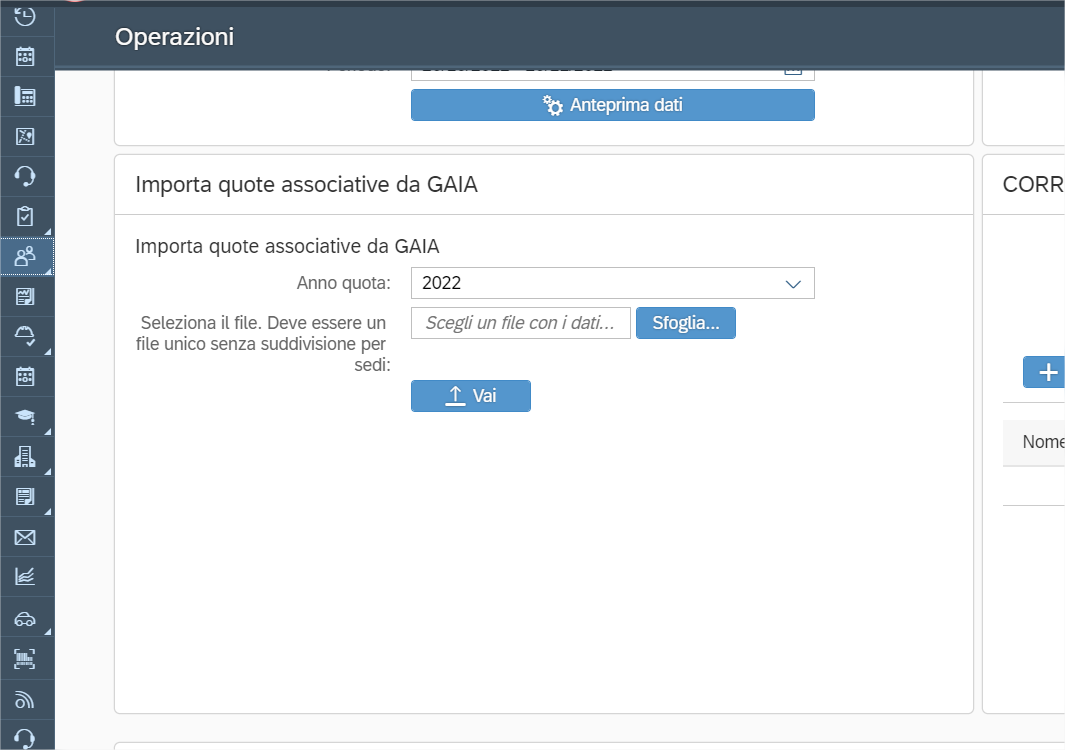Open the building icon in sidebar
This screenshot has width=1065, height=750.
[x=25, y=457]
